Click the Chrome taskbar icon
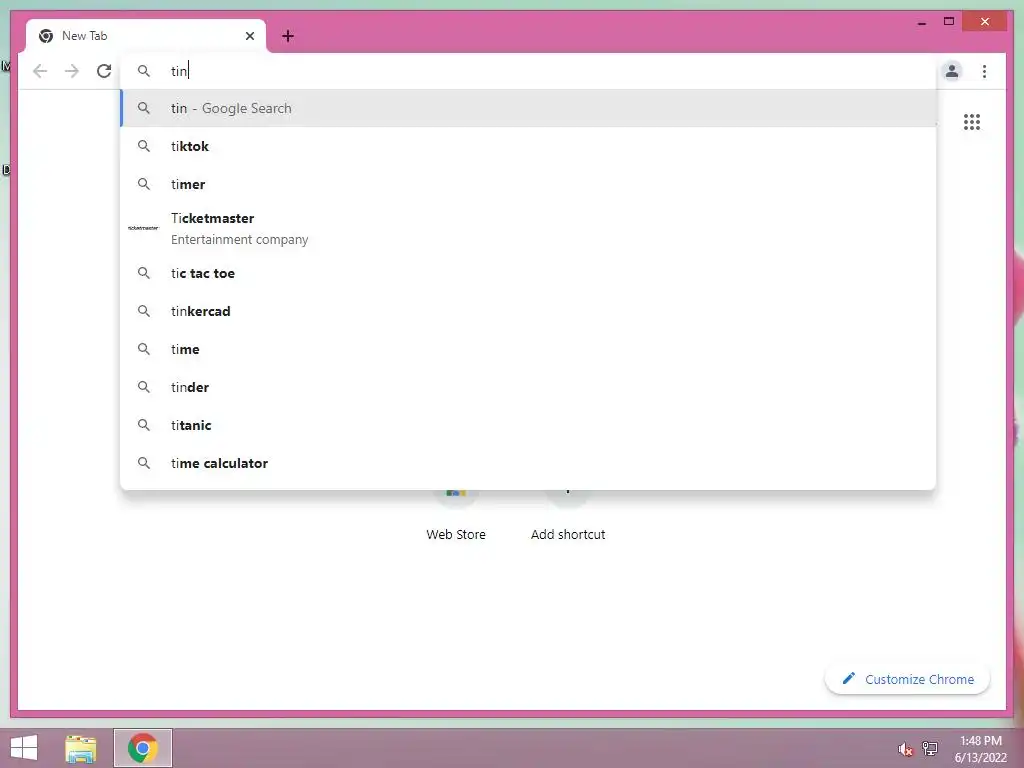The width and height of the screenshot is (1024, 768). pyautogui.click(x=143, y=748)
